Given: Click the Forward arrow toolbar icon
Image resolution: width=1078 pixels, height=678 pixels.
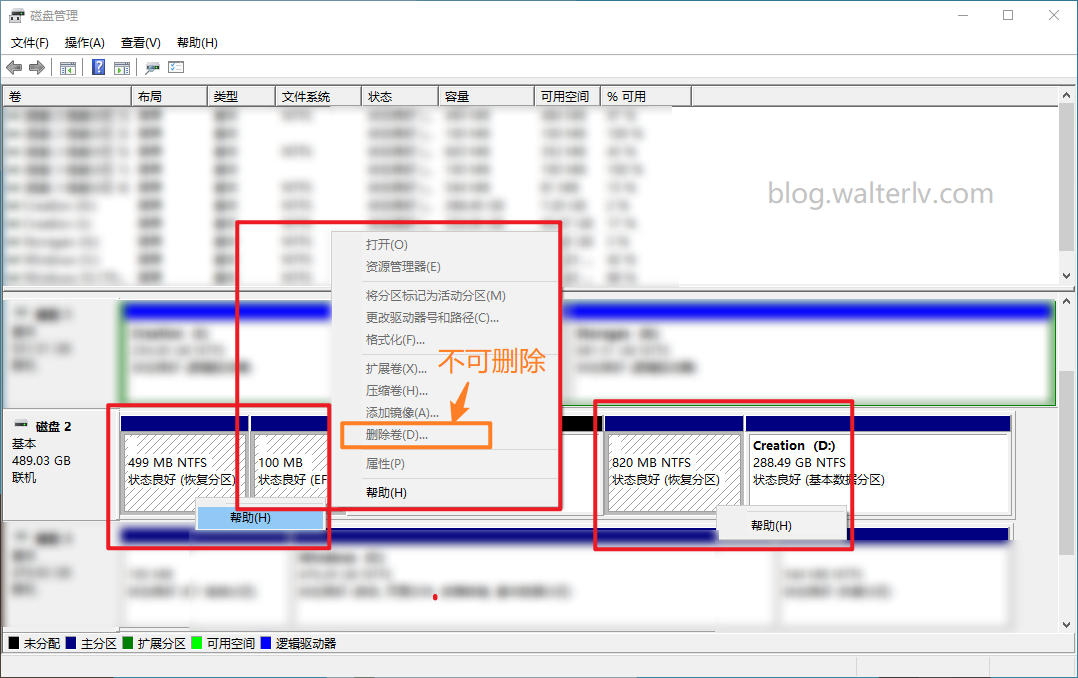Looking at the screenshot, I should pos(37,67).
